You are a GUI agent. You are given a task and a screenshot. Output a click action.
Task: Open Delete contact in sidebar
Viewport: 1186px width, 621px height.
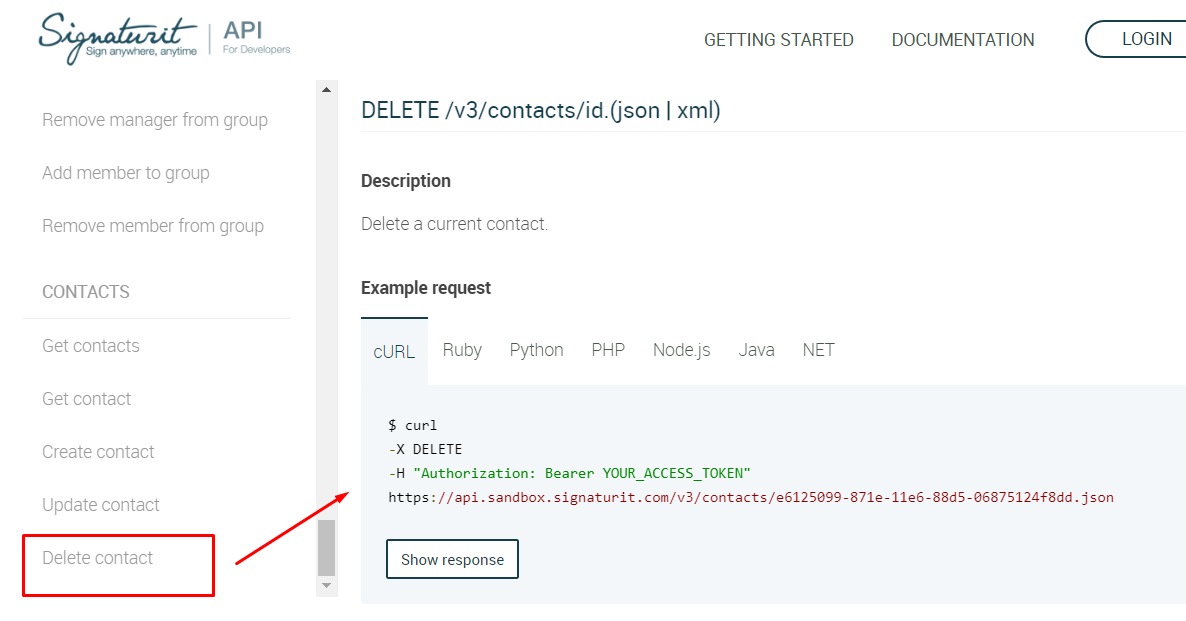coord(98,558)
